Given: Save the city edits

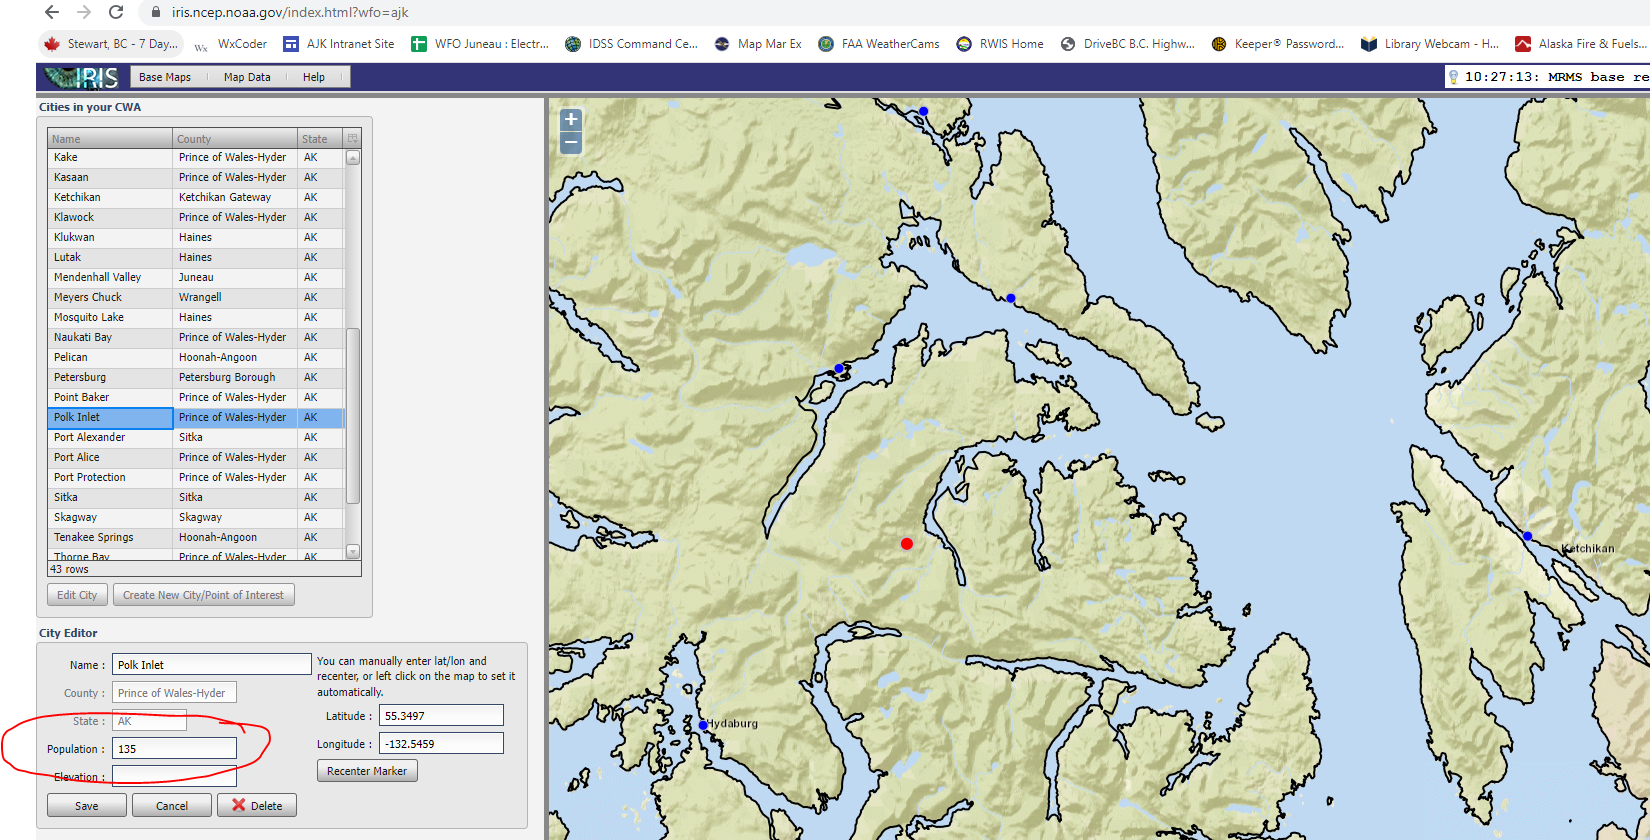Looking at the screenshot, I should 87,806.
